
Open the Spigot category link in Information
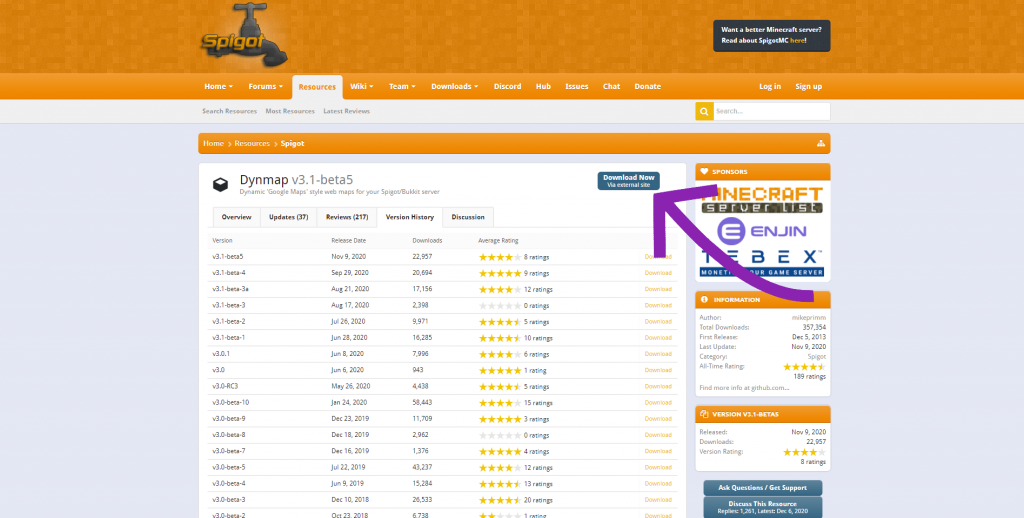(x=816, y=357)
